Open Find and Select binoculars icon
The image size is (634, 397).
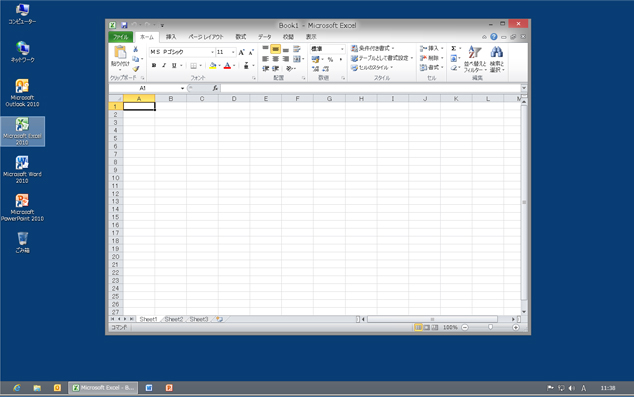point(497,59)
